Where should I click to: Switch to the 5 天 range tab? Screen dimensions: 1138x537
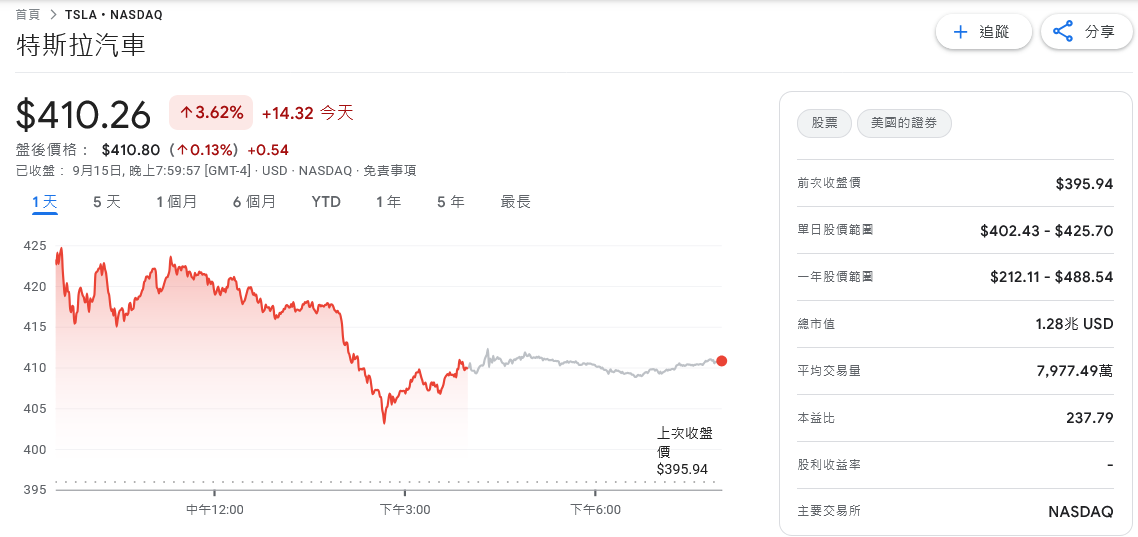(107, 202)
